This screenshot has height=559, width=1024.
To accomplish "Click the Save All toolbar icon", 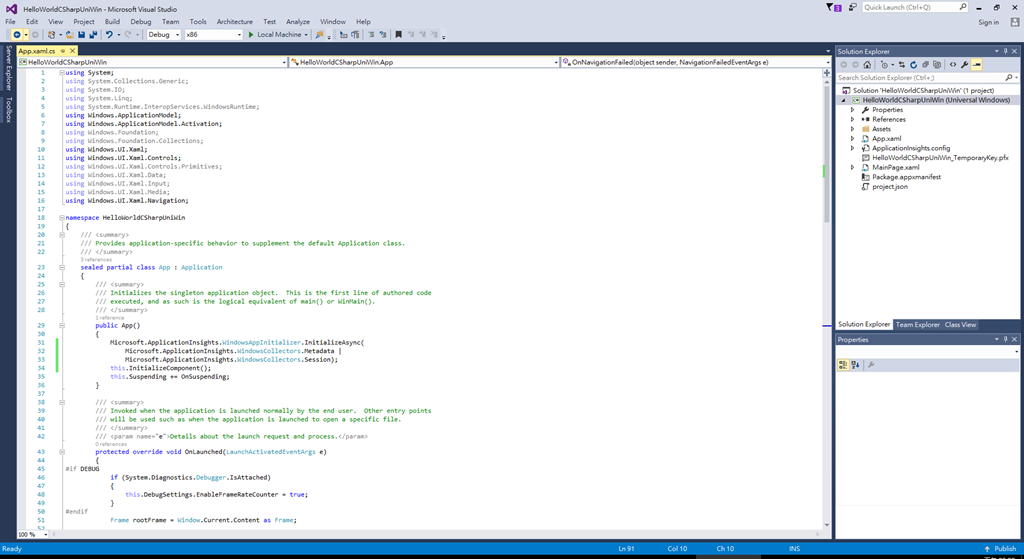I will click(93, 35).
